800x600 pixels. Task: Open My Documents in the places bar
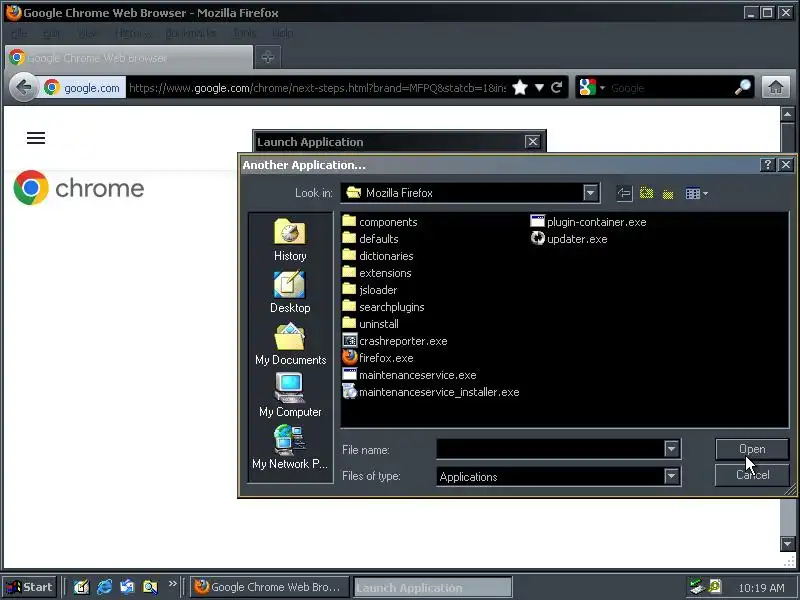(290, 344)
